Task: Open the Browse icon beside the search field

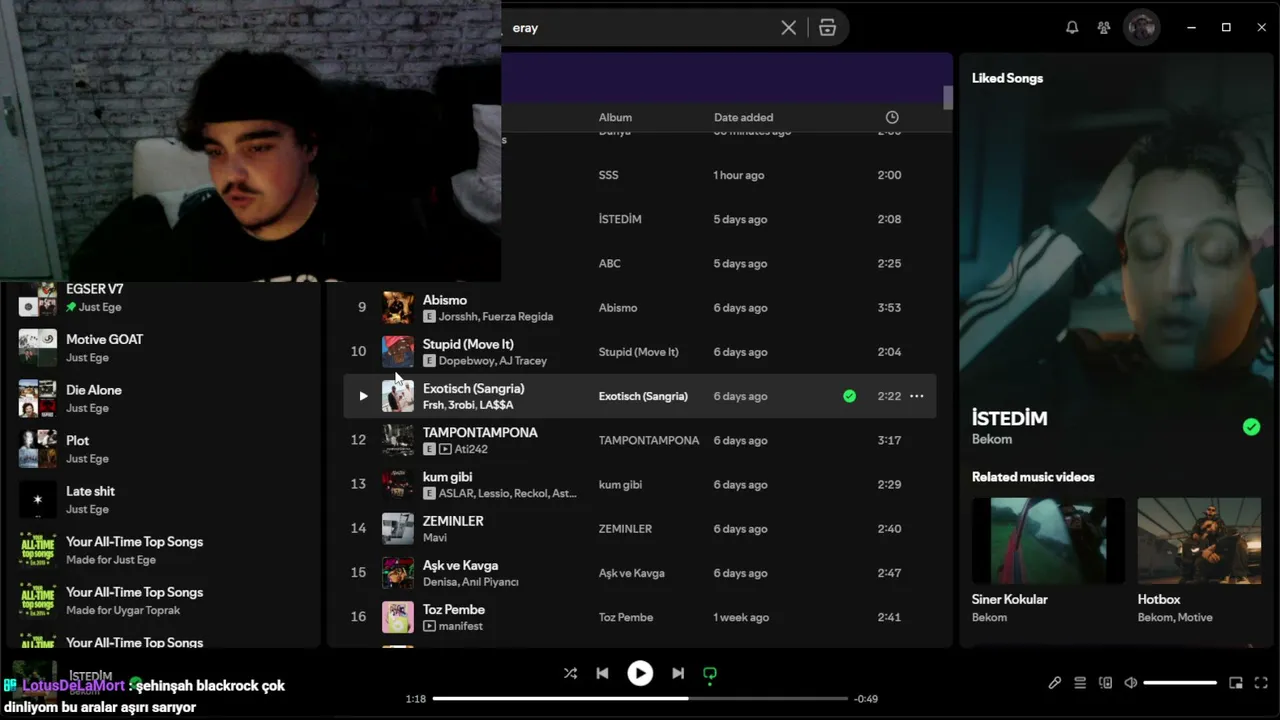Action: 827,28
